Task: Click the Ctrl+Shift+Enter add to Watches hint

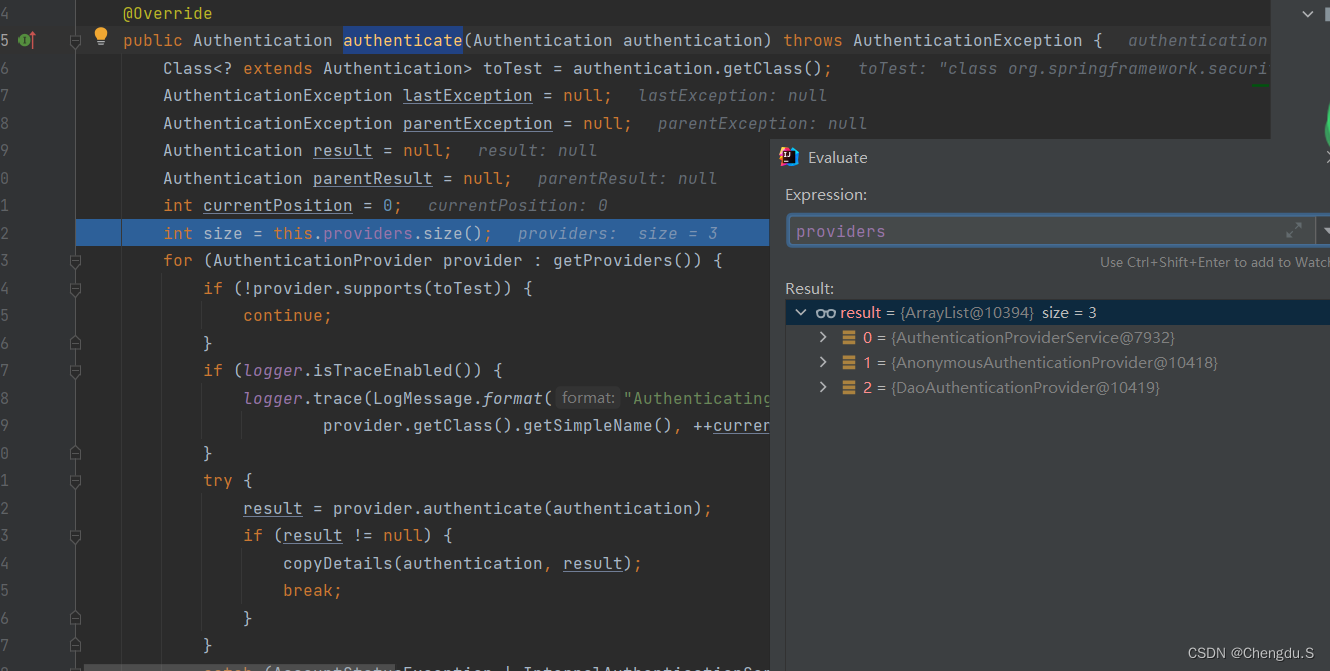Action: click(x=1215, y=262)
